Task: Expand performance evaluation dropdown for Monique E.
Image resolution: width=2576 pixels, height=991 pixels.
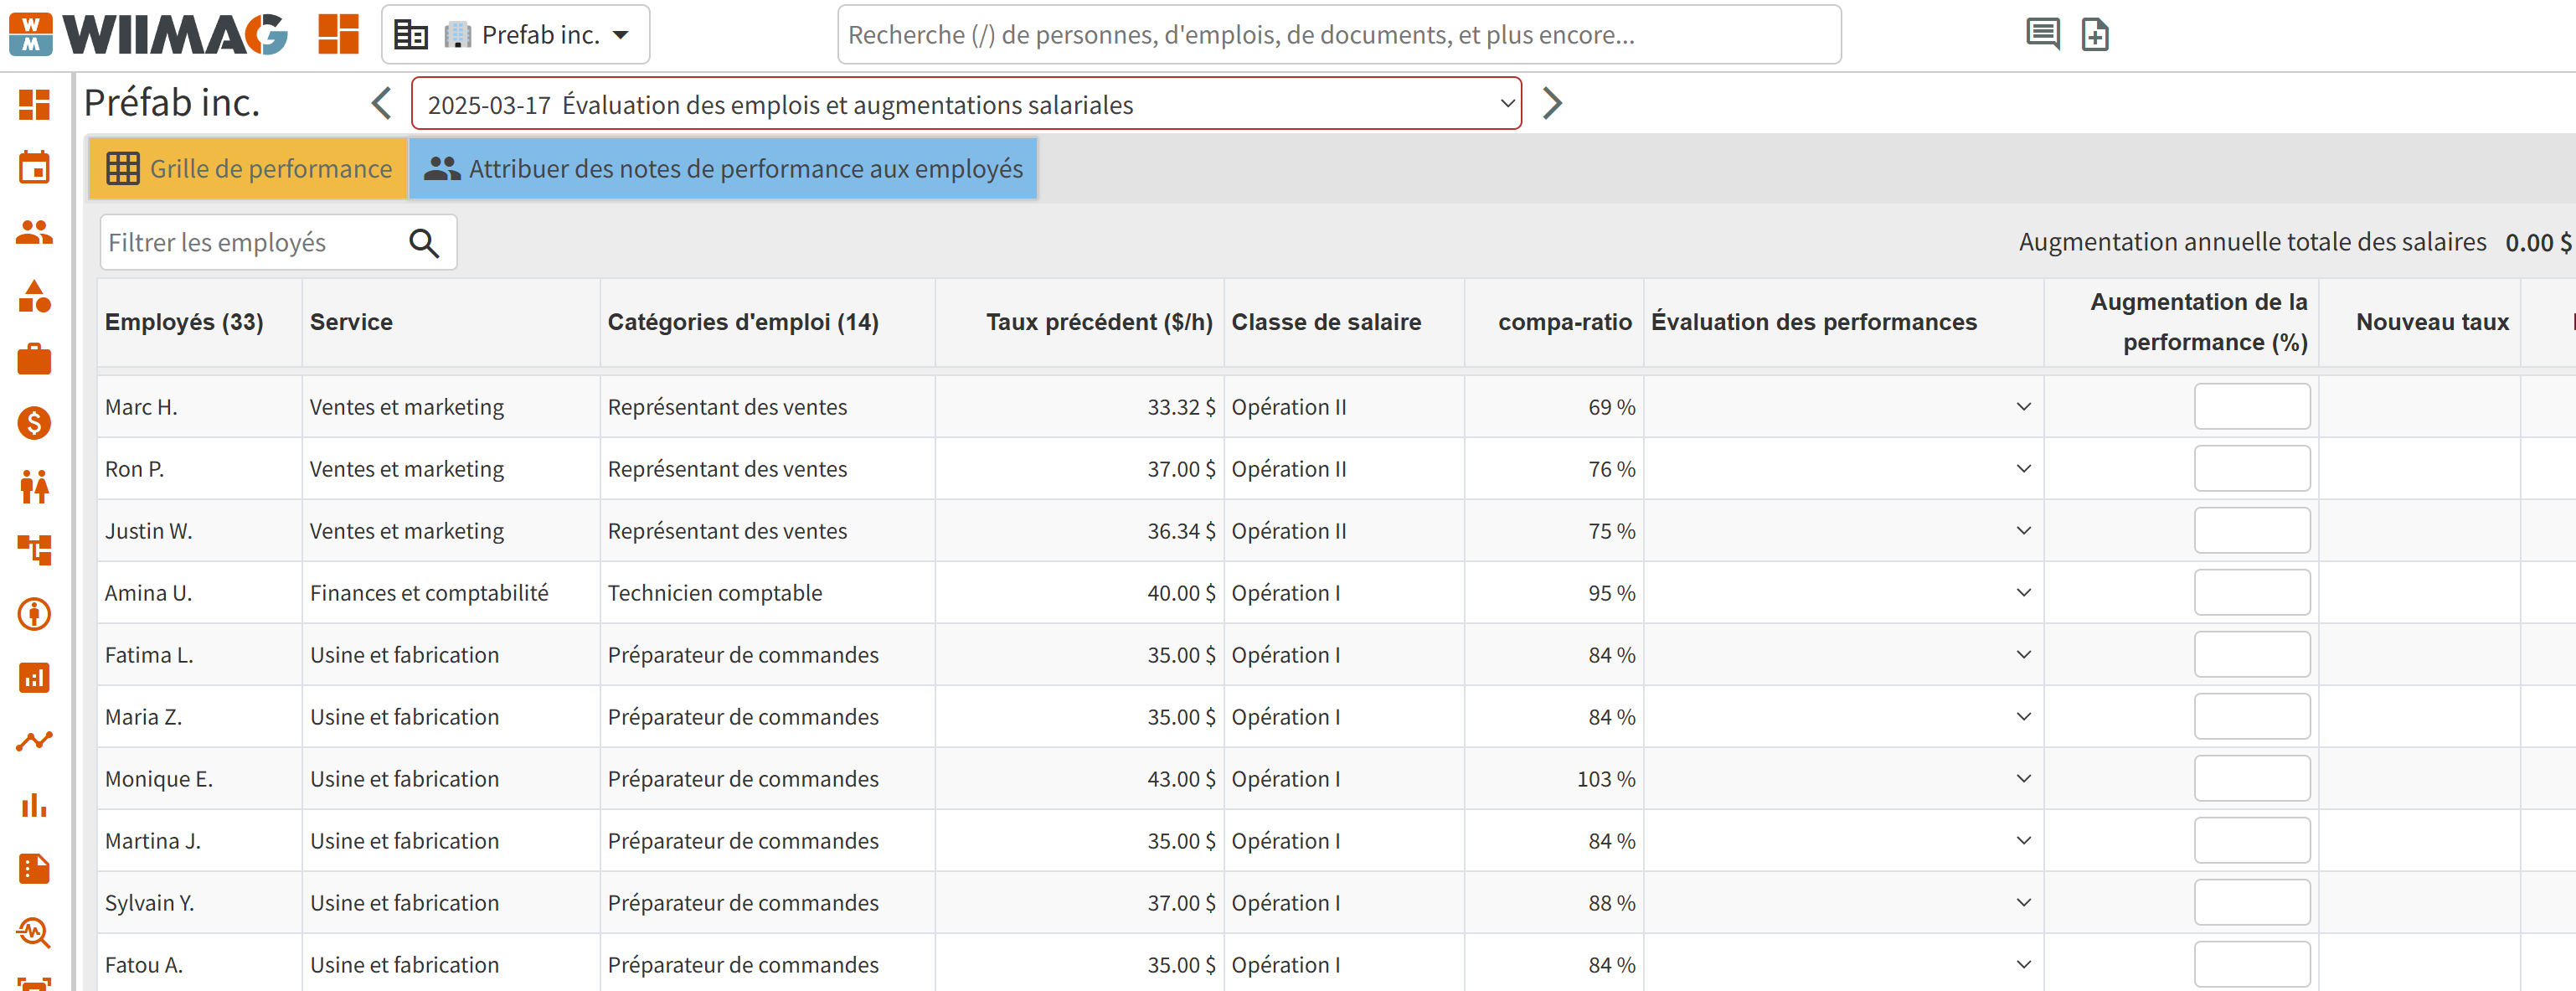Action: [2023, 779]
